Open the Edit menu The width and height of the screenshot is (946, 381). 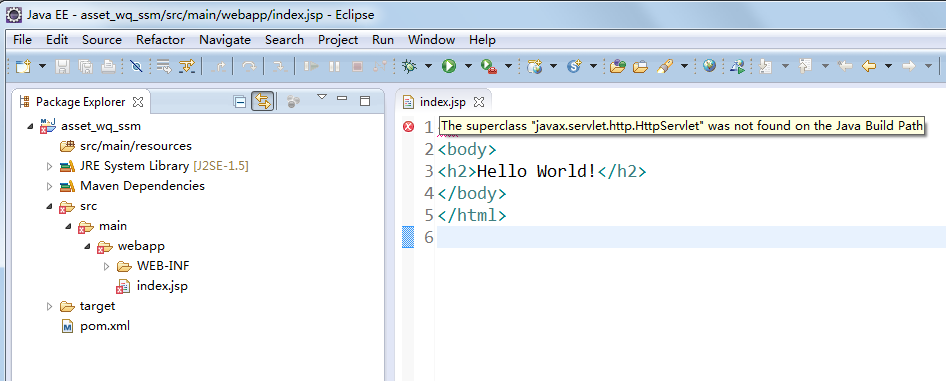[57, 40]
